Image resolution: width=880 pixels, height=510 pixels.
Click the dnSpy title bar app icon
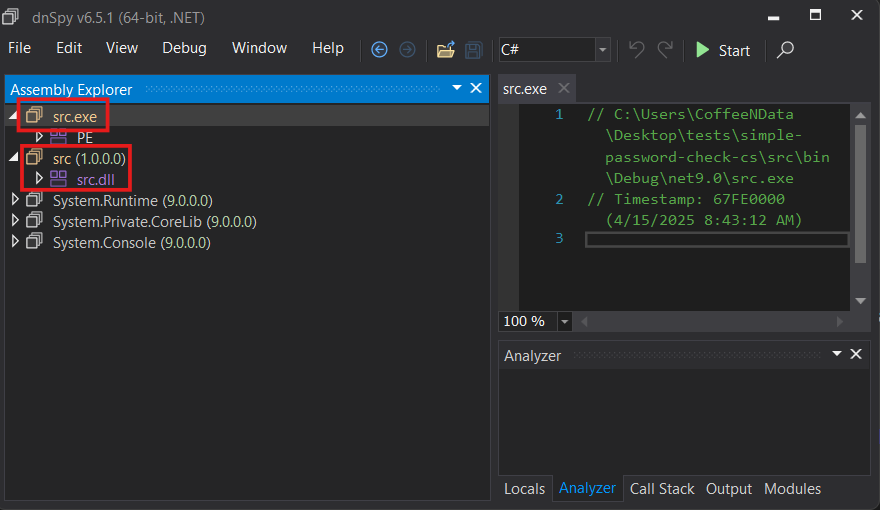[x=11, y=17]
